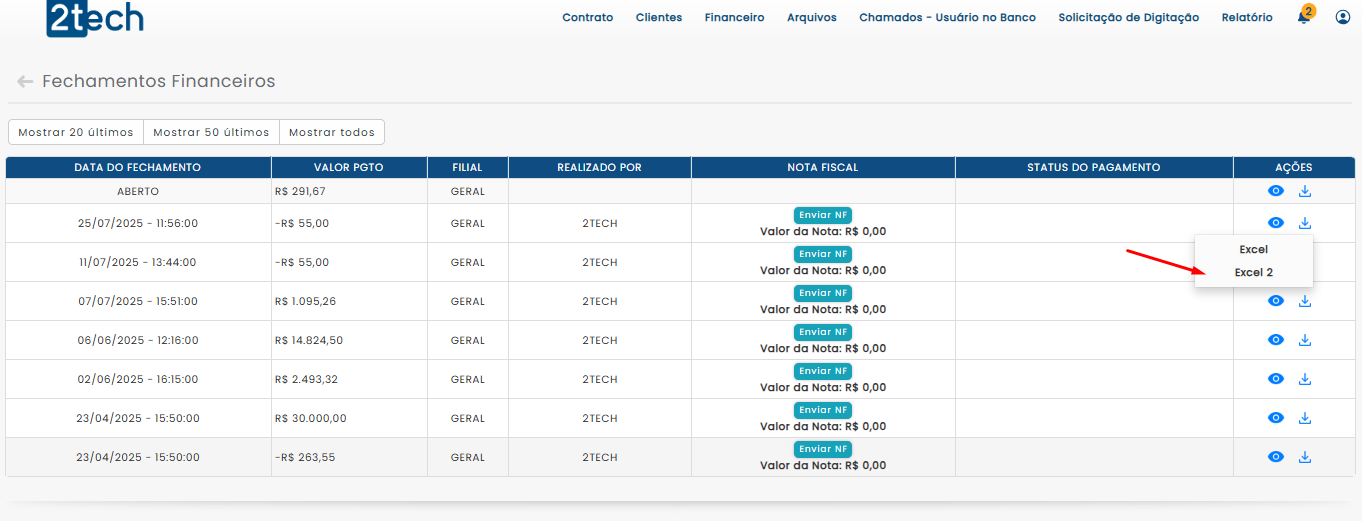
Task: View the 23/04/2025 R$ 30.000,00 closing
Action: pyautogui.click(x=1276, y=418)
